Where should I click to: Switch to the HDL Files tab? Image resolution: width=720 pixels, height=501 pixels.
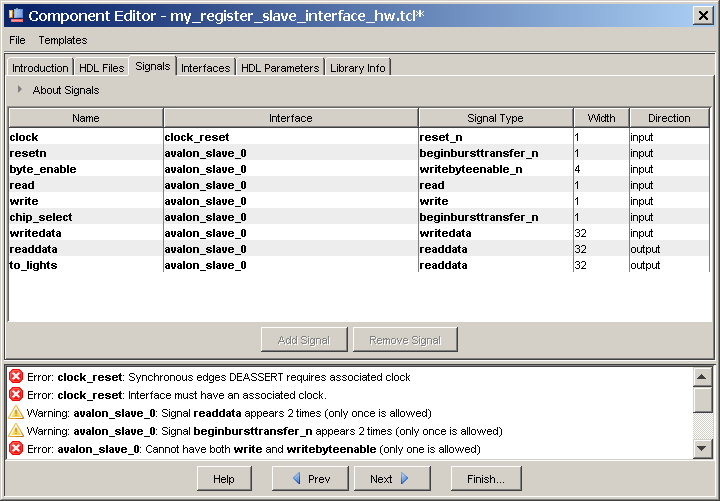pos(101,68)
